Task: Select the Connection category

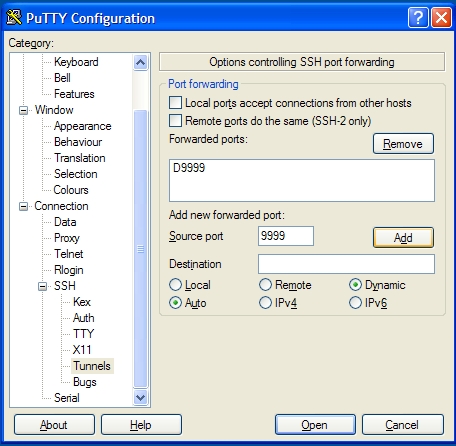Action: (x=61, y=206)
